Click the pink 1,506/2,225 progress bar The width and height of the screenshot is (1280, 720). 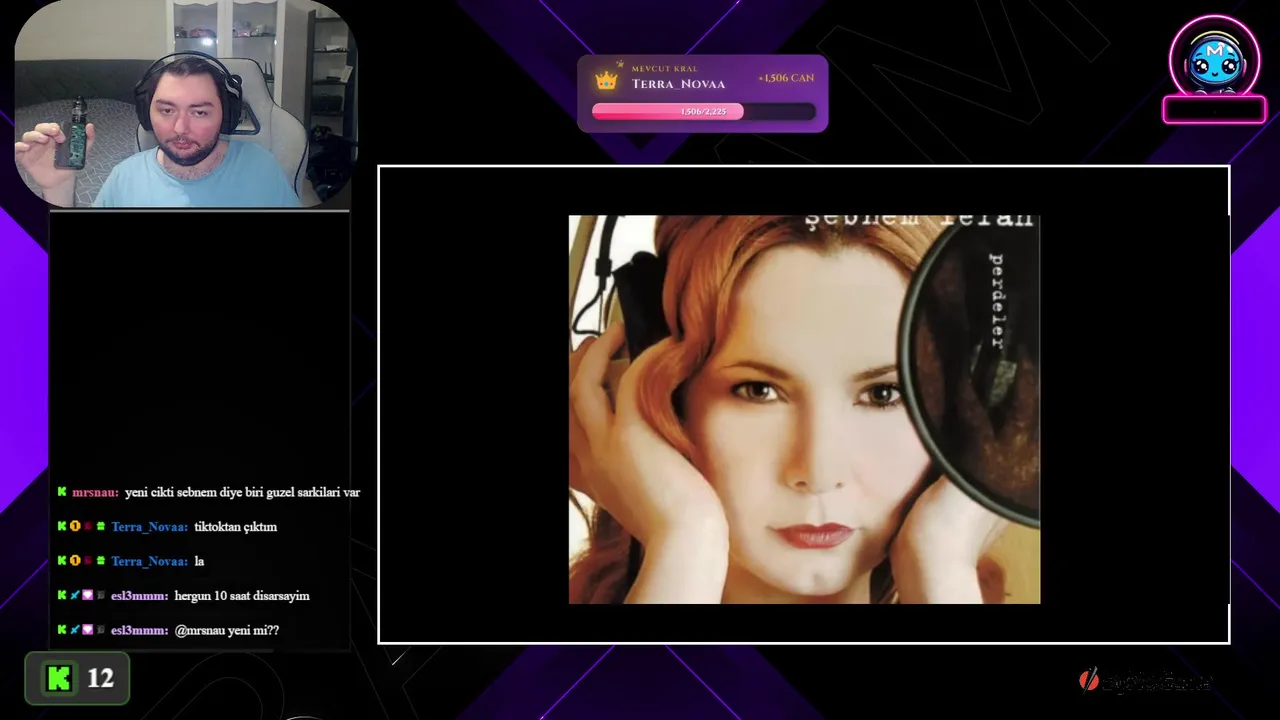click(704, 112)
